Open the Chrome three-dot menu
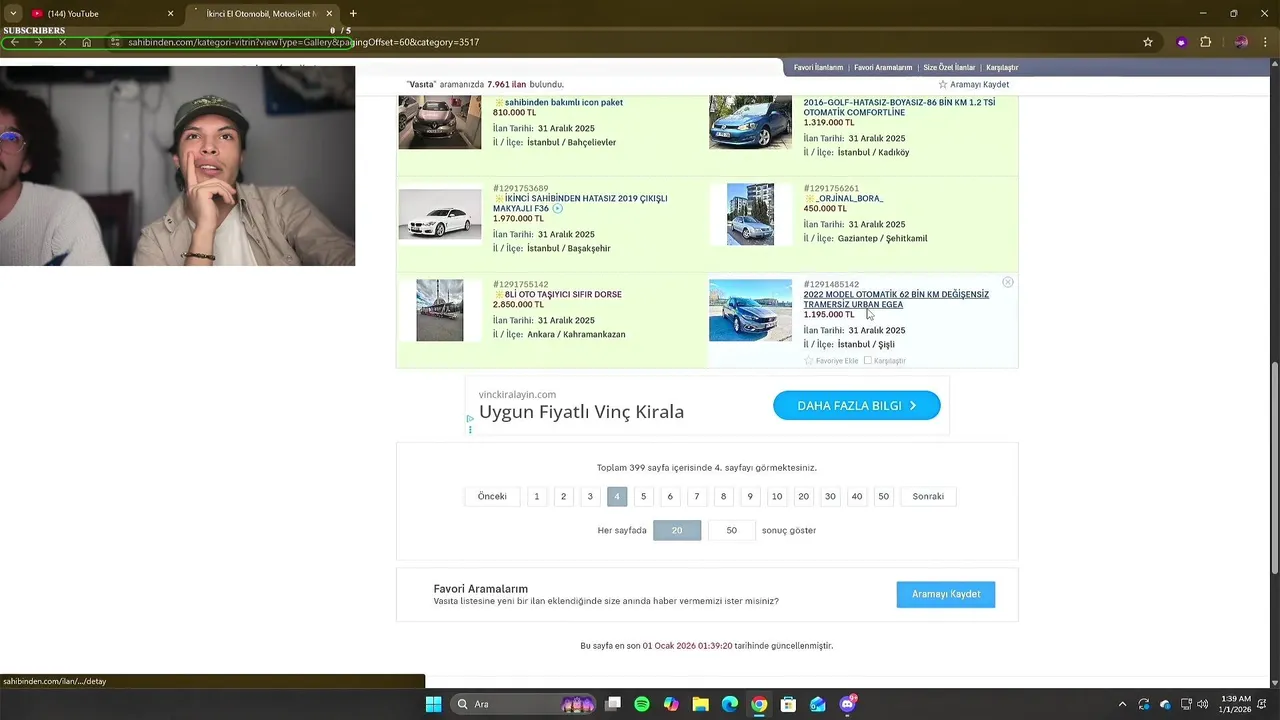 coord(1265,42)
